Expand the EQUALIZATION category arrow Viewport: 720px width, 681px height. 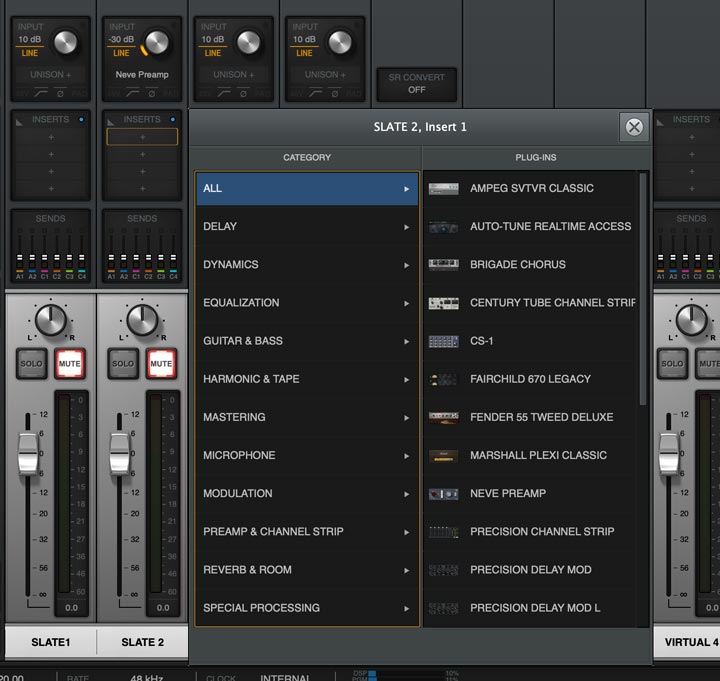(406, 304)
